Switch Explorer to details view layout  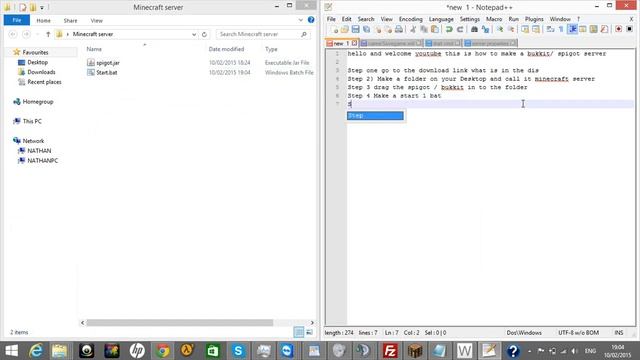(x=299, y=332)
